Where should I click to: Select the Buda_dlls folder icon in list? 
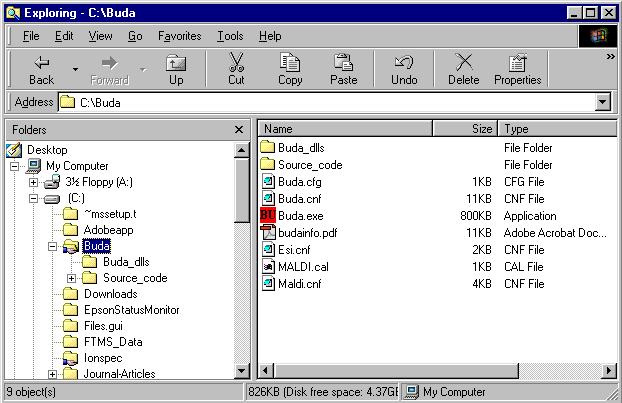pos(268,148)
